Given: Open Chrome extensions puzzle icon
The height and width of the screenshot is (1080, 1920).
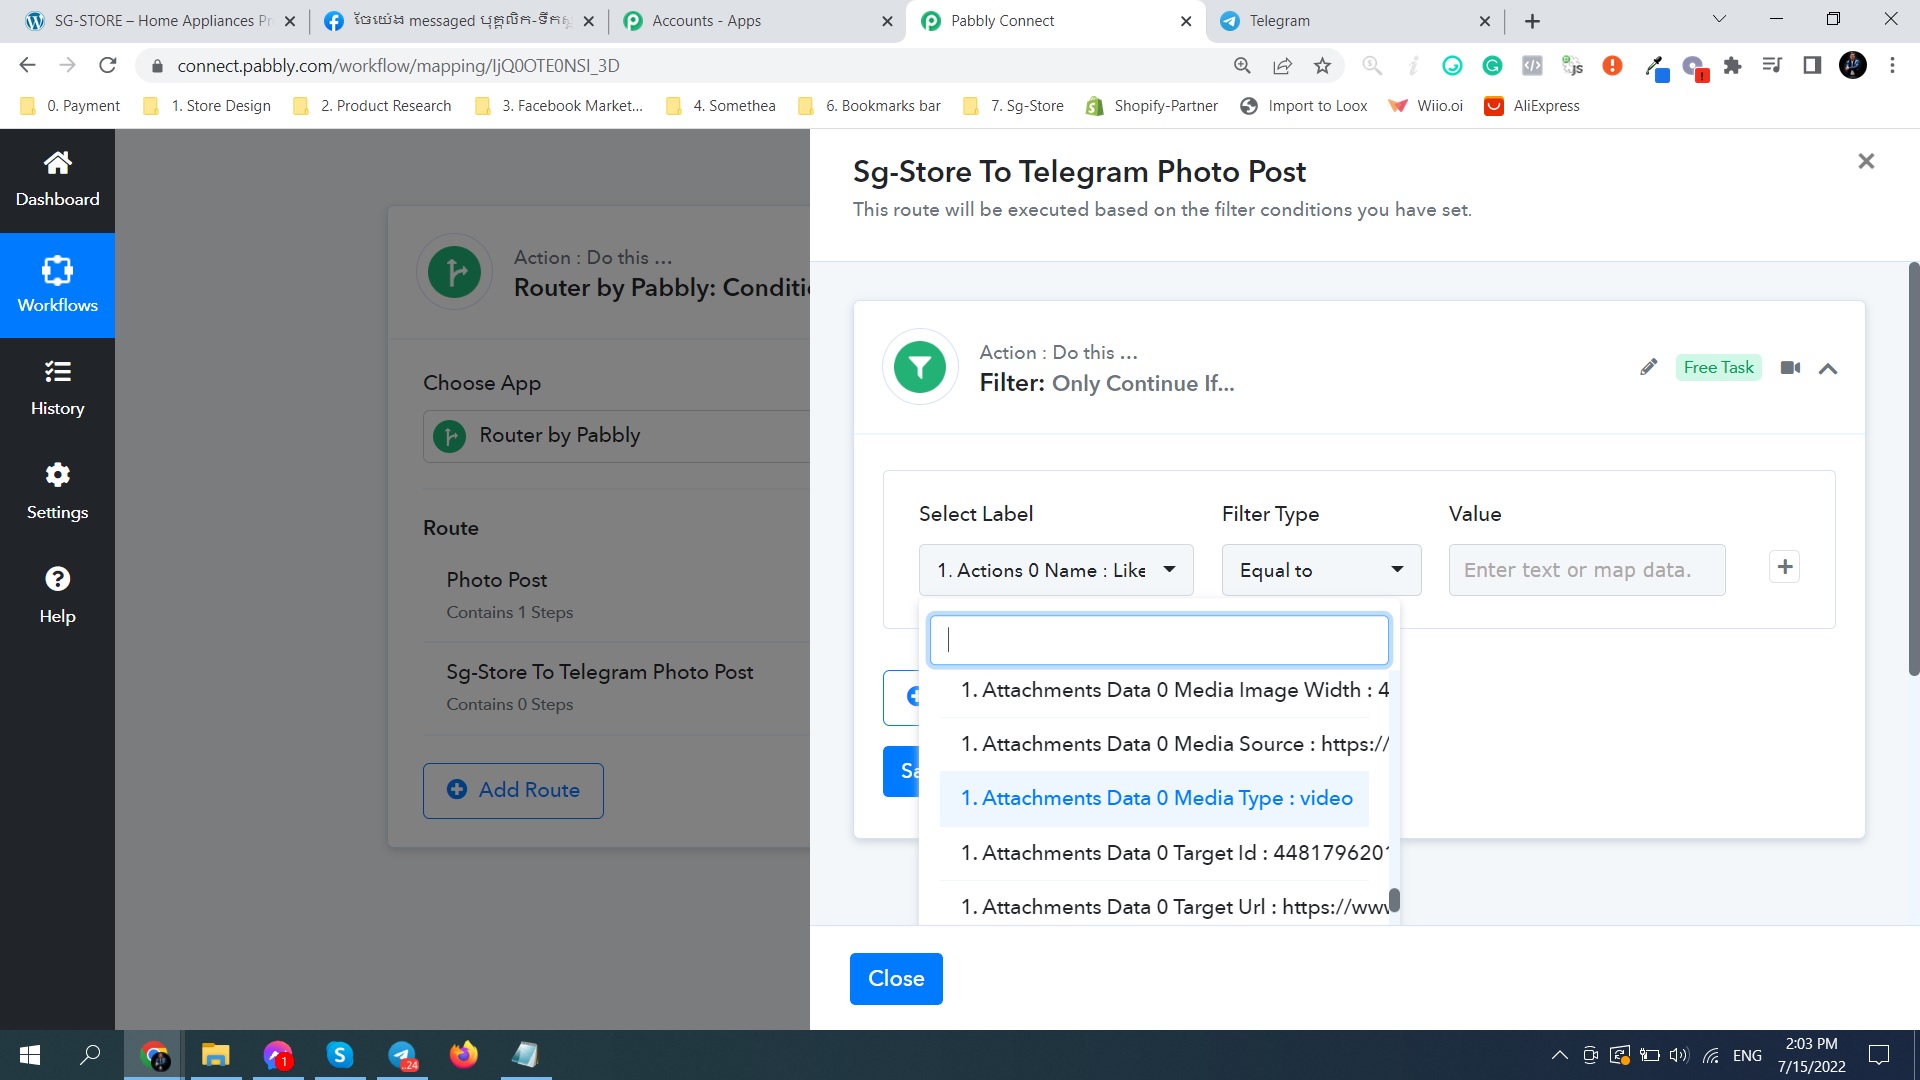Looking at the screenshot, I should pyautogui.click(x=1732, y=66).
